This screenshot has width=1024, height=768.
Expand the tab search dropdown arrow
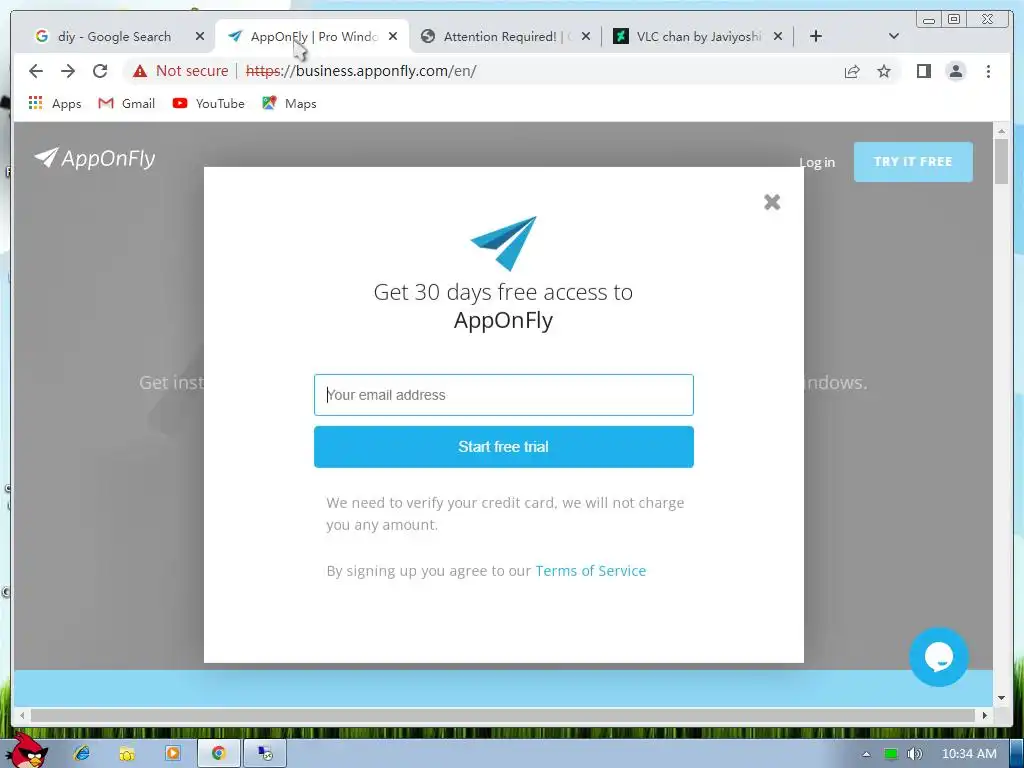[x=893, y=36]
